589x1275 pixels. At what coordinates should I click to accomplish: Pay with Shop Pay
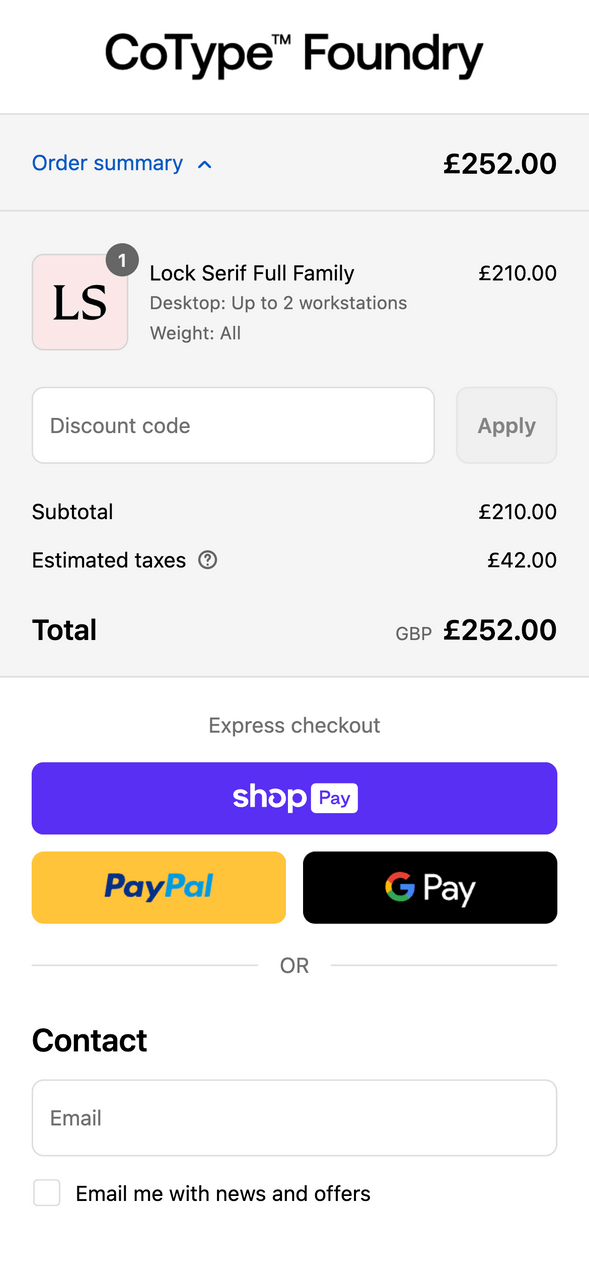click(x=294, y=798)
